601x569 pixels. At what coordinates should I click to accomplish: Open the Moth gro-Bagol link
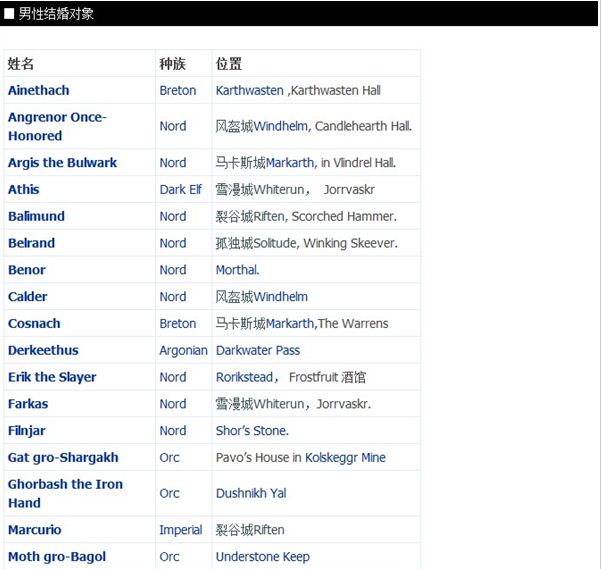click(57, 557)
